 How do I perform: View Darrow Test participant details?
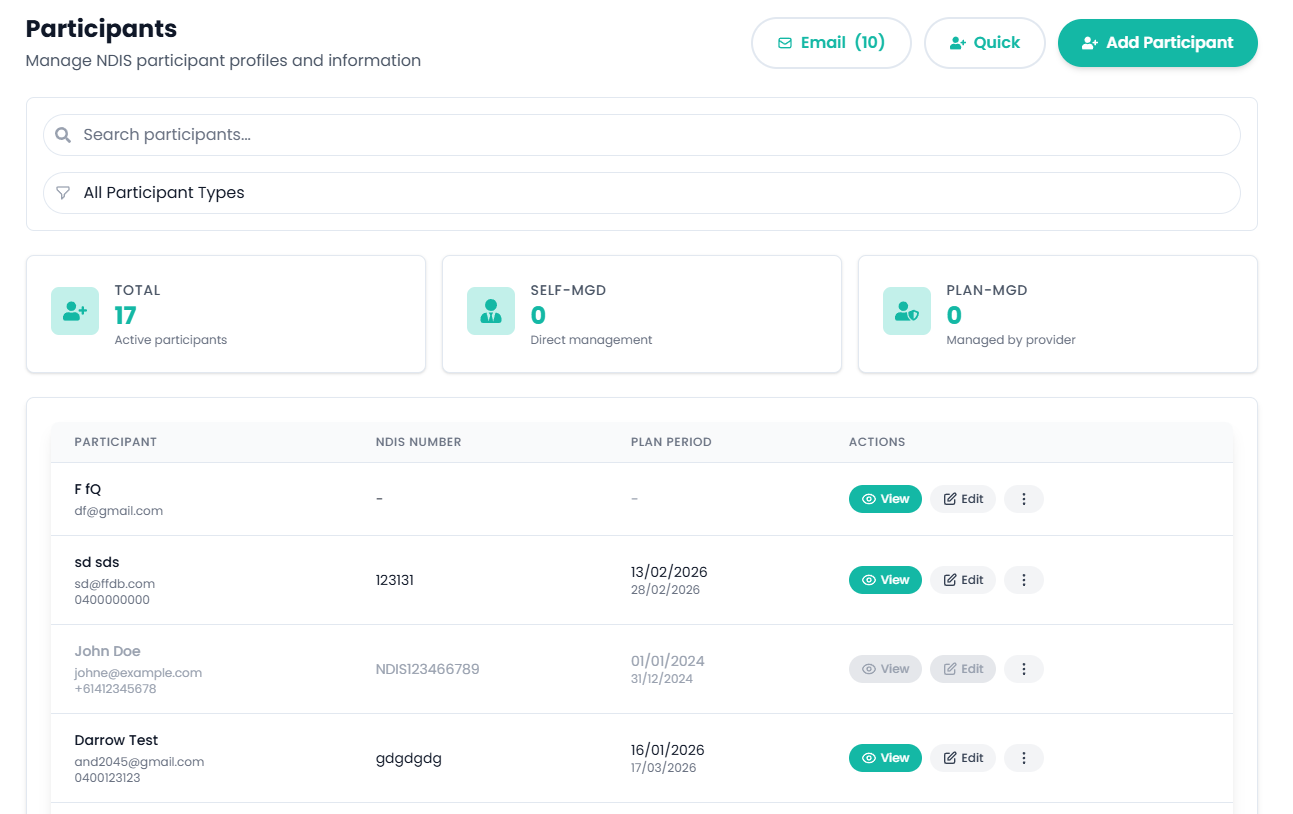[885, 758]
